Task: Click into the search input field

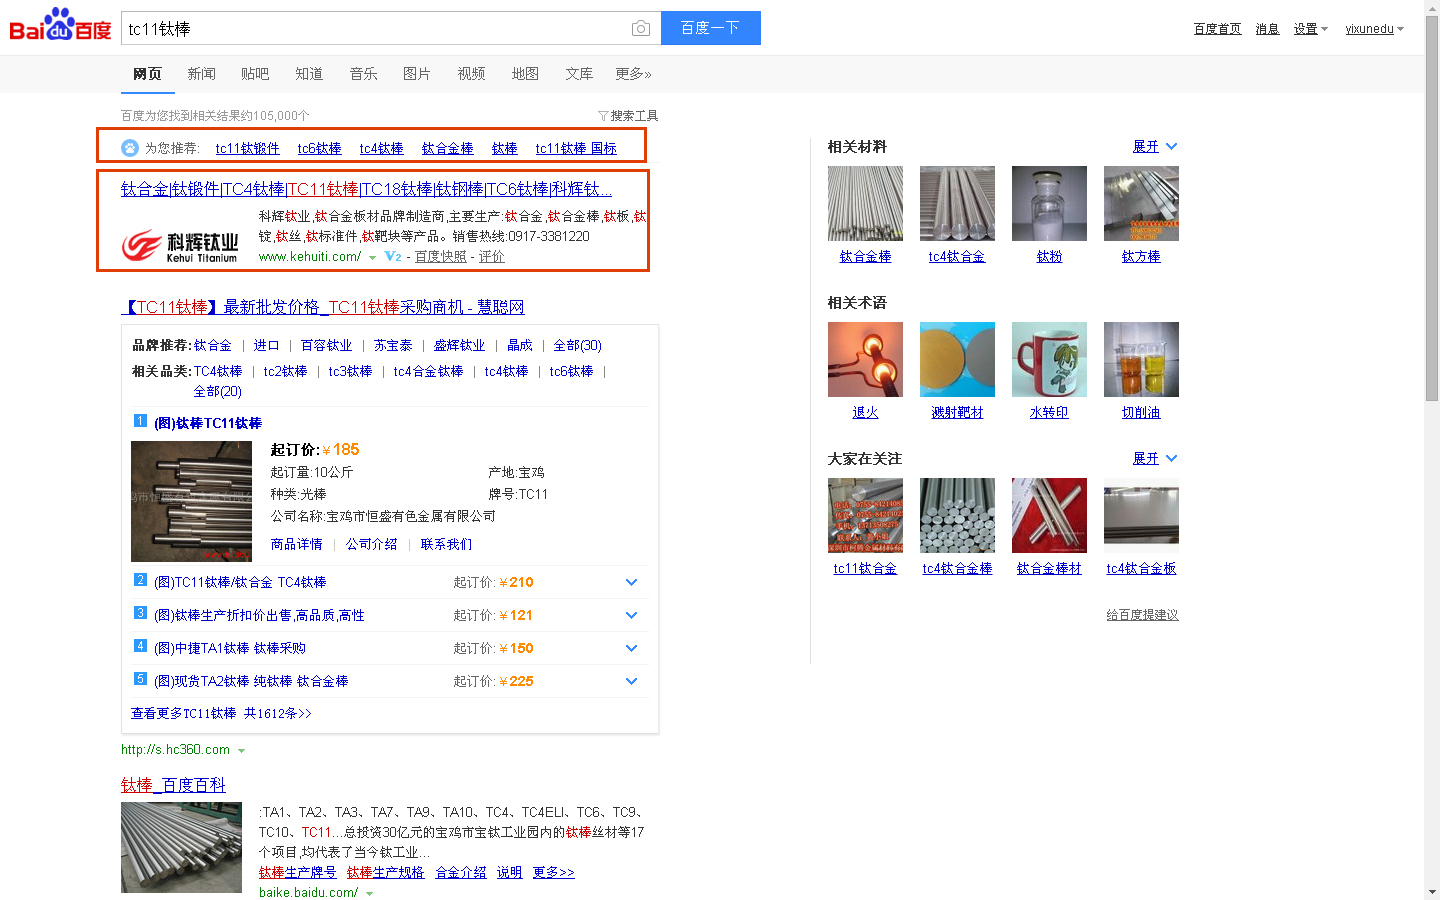Action: click(375, 29)
